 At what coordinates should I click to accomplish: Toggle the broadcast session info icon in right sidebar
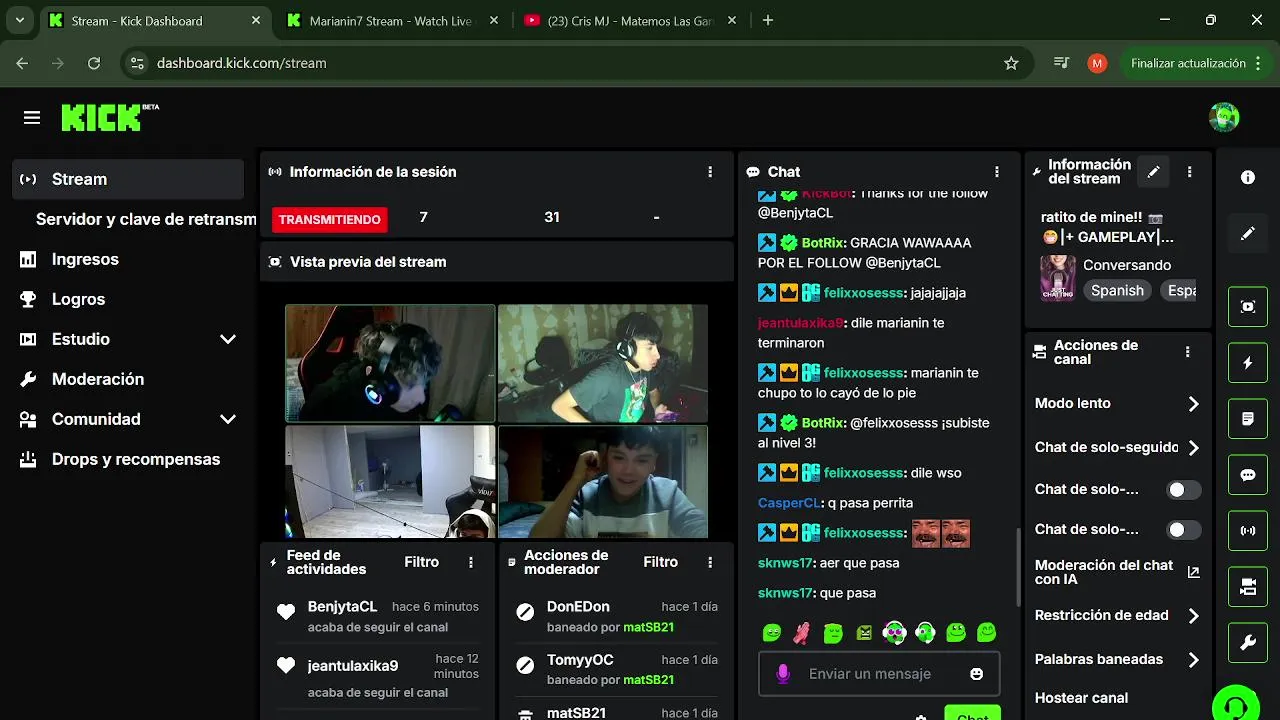pos(1248,531)
